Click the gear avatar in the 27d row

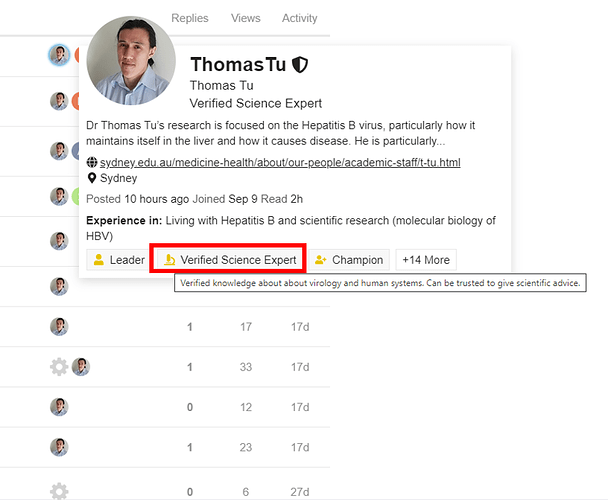click(x=59, y=491)
